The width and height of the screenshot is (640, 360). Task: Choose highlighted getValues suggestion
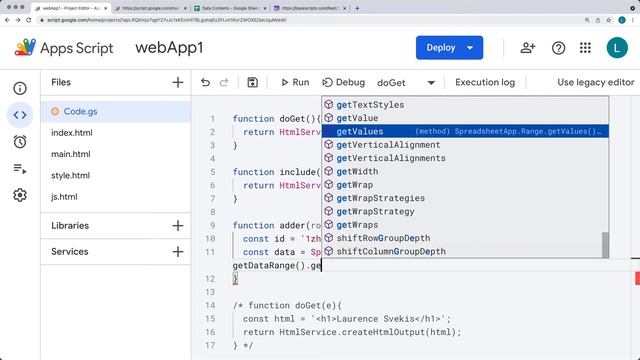[x=465, y=131]
